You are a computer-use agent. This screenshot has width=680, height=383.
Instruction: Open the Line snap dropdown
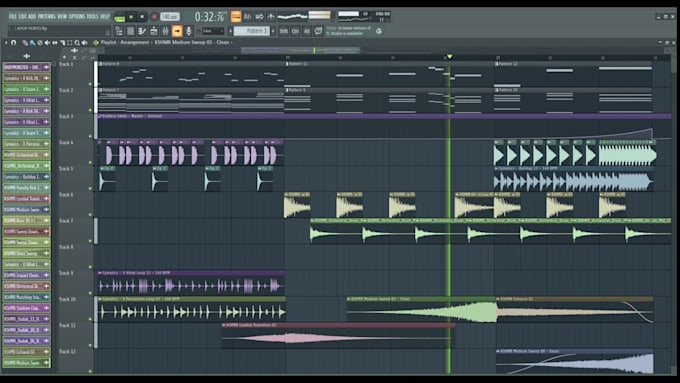[x=213, y=31]
